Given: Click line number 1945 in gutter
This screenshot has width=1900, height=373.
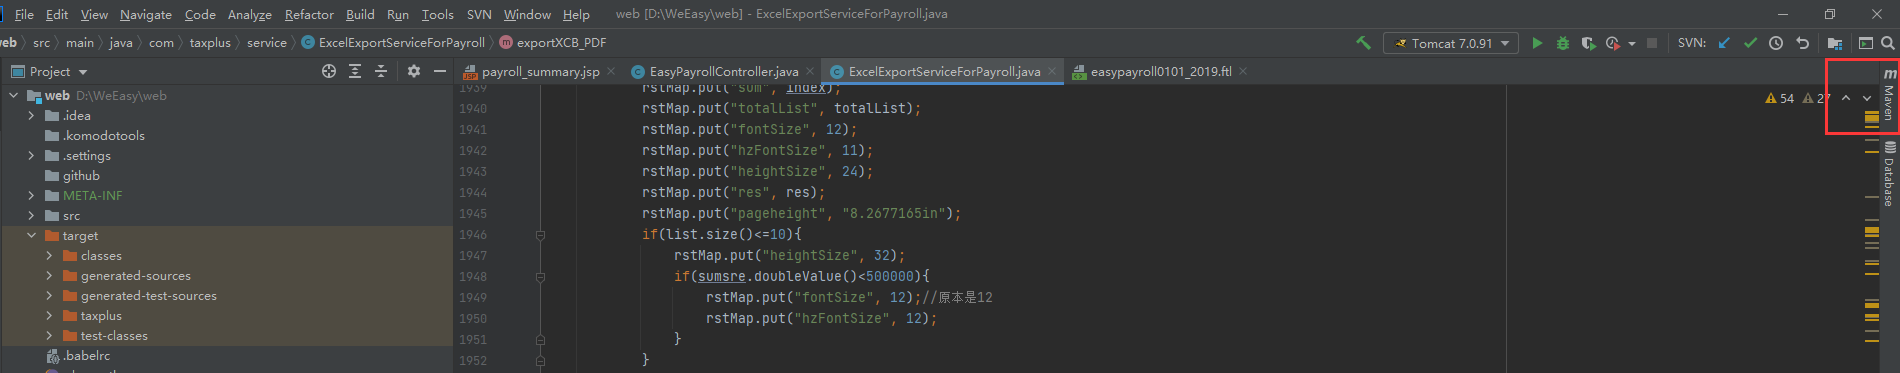Looking at the screenshot, I should 473,214.
